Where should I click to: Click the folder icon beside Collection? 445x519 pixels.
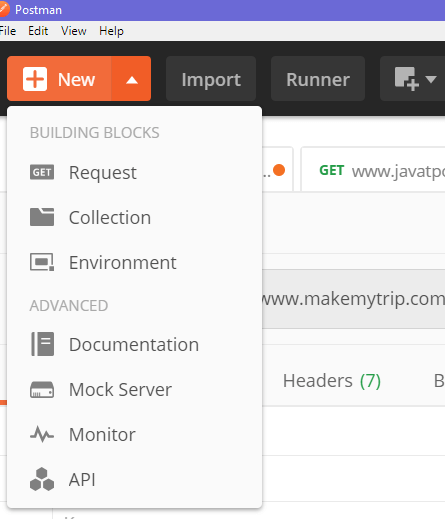42,217
